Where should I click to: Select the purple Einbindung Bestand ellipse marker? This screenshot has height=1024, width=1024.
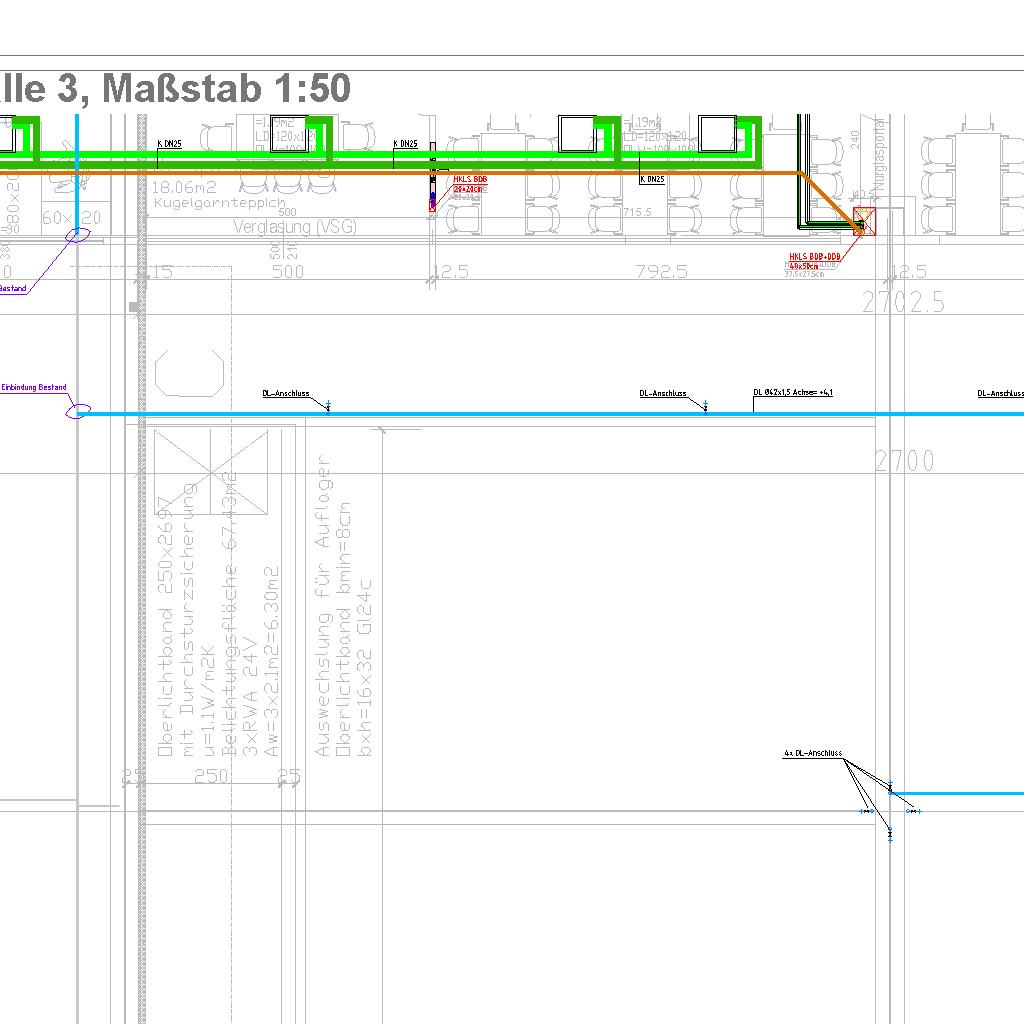[78, 412]
